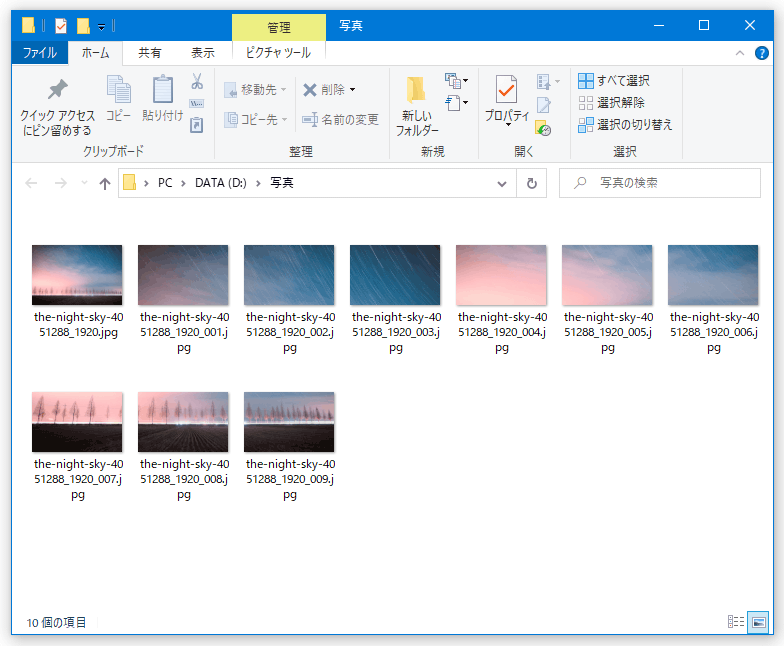Open the 移動先 (Move to) menu

point(256,90)
